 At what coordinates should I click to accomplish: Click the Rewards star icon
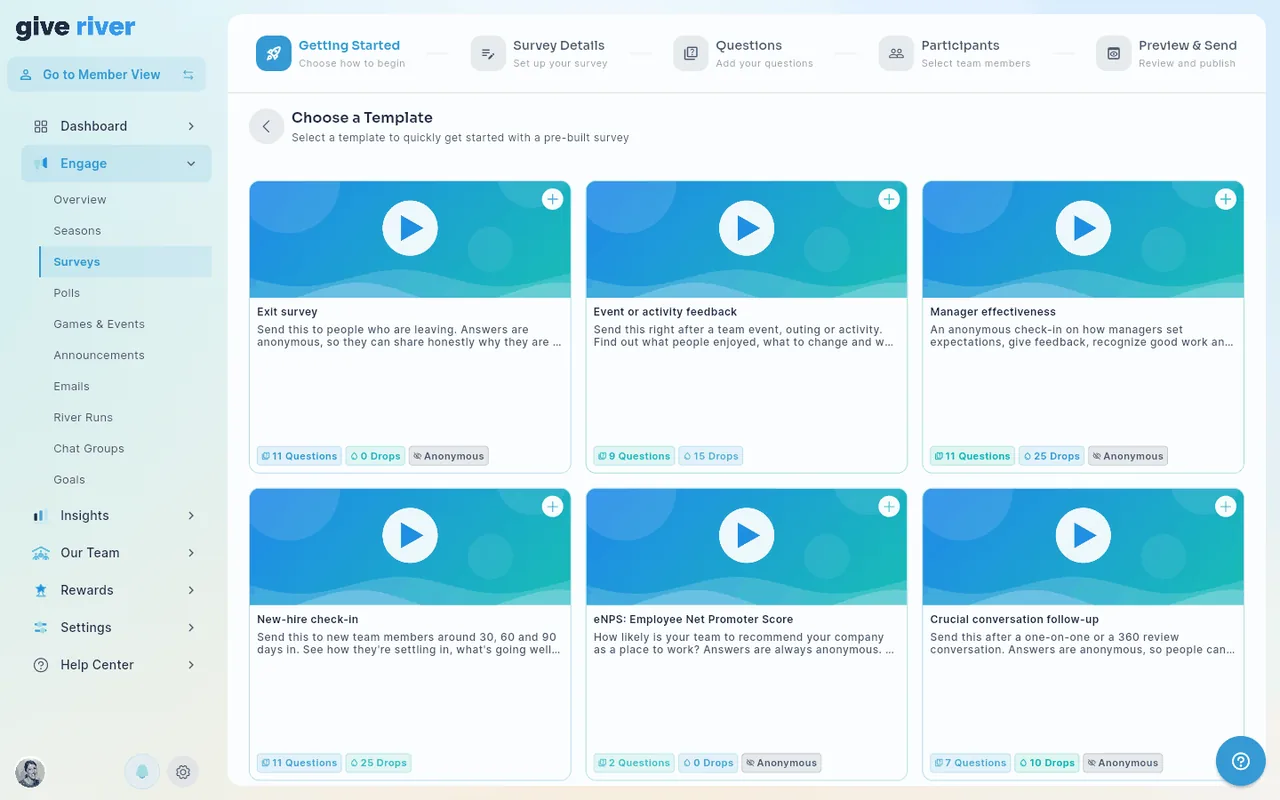pos(41,590)
